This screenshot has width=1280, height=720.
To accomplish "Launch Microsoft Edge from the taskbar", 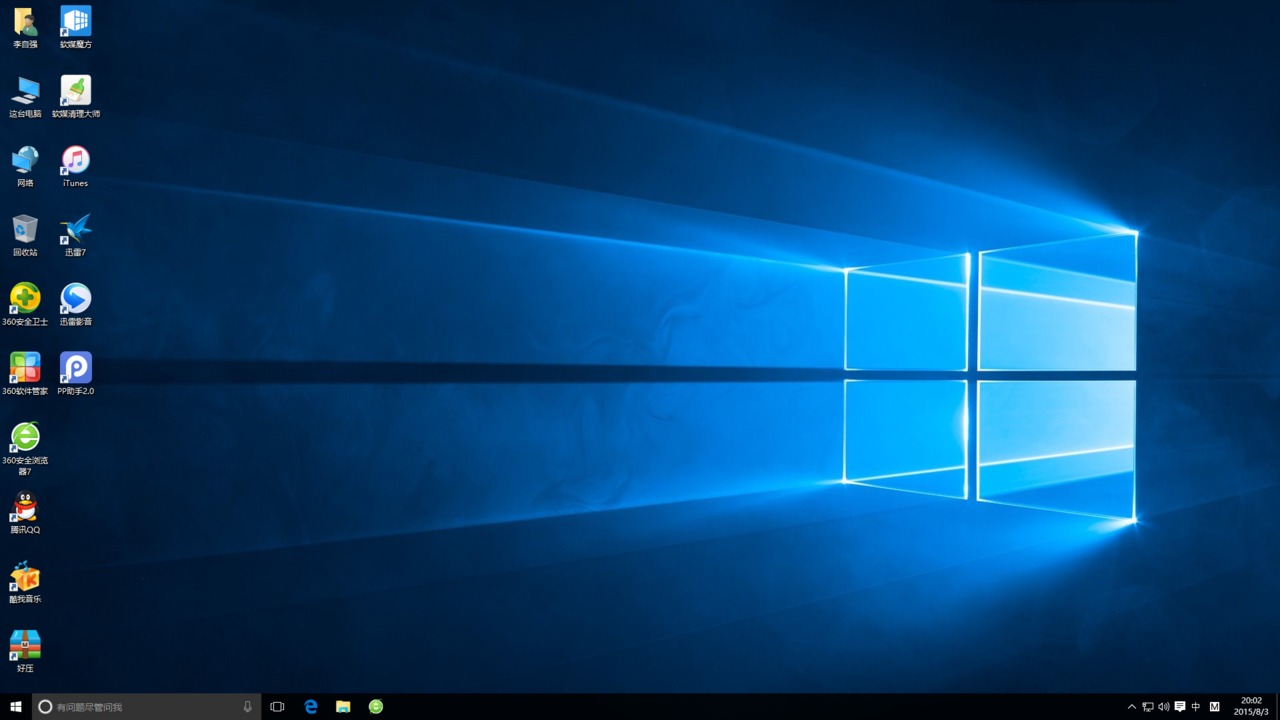I will click(x=310, y=707).
